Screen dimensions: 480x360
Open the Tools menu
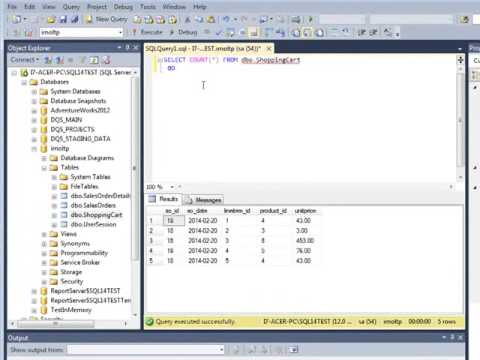tap(148, 7)
